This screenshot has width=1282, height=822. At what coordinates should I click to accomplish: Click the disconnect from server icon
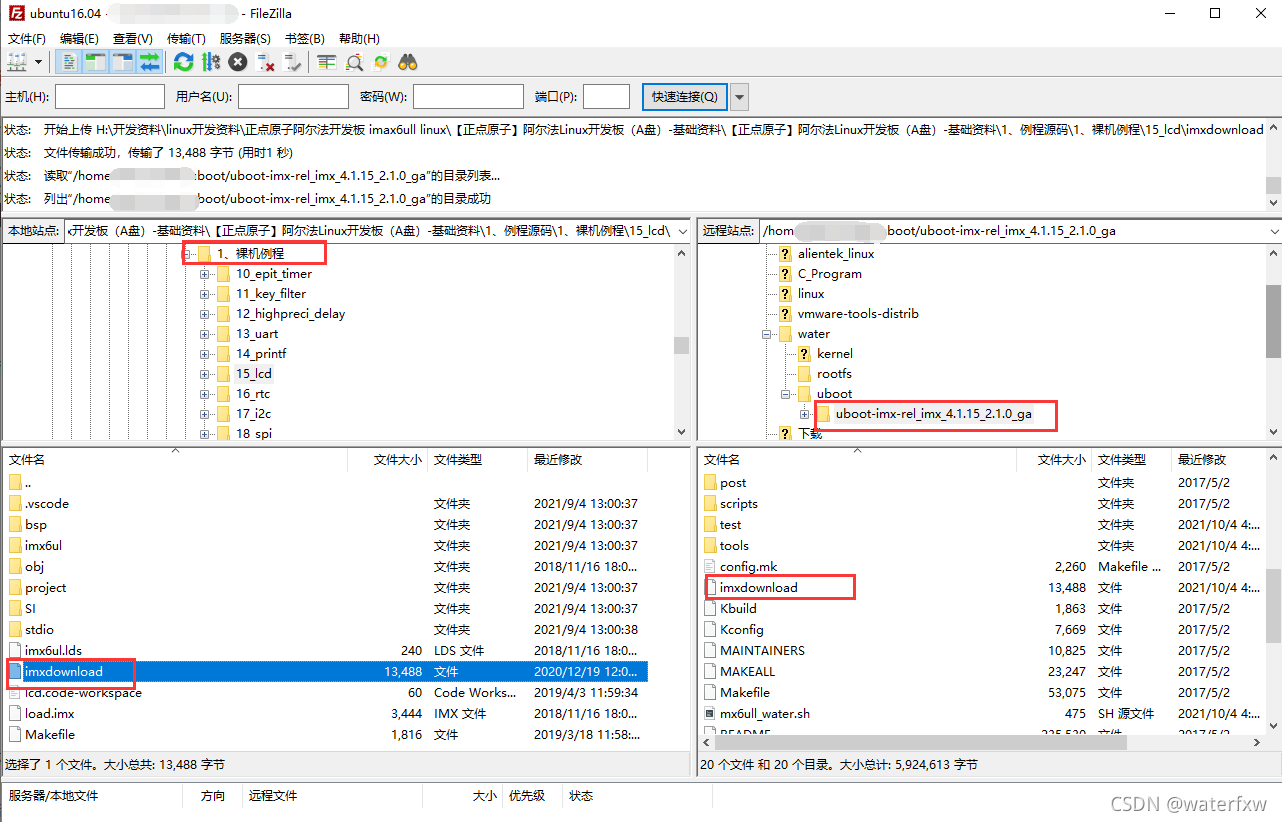pos(266,62)
